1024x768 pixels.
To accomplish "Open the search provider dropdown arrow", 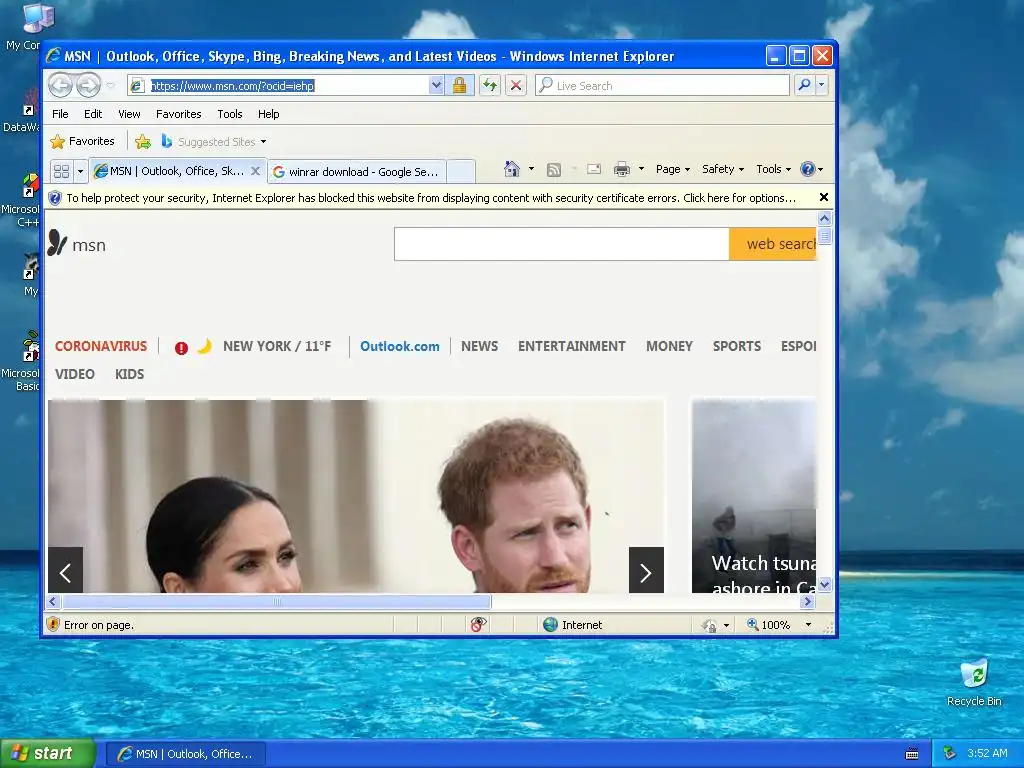I will 822,86.
